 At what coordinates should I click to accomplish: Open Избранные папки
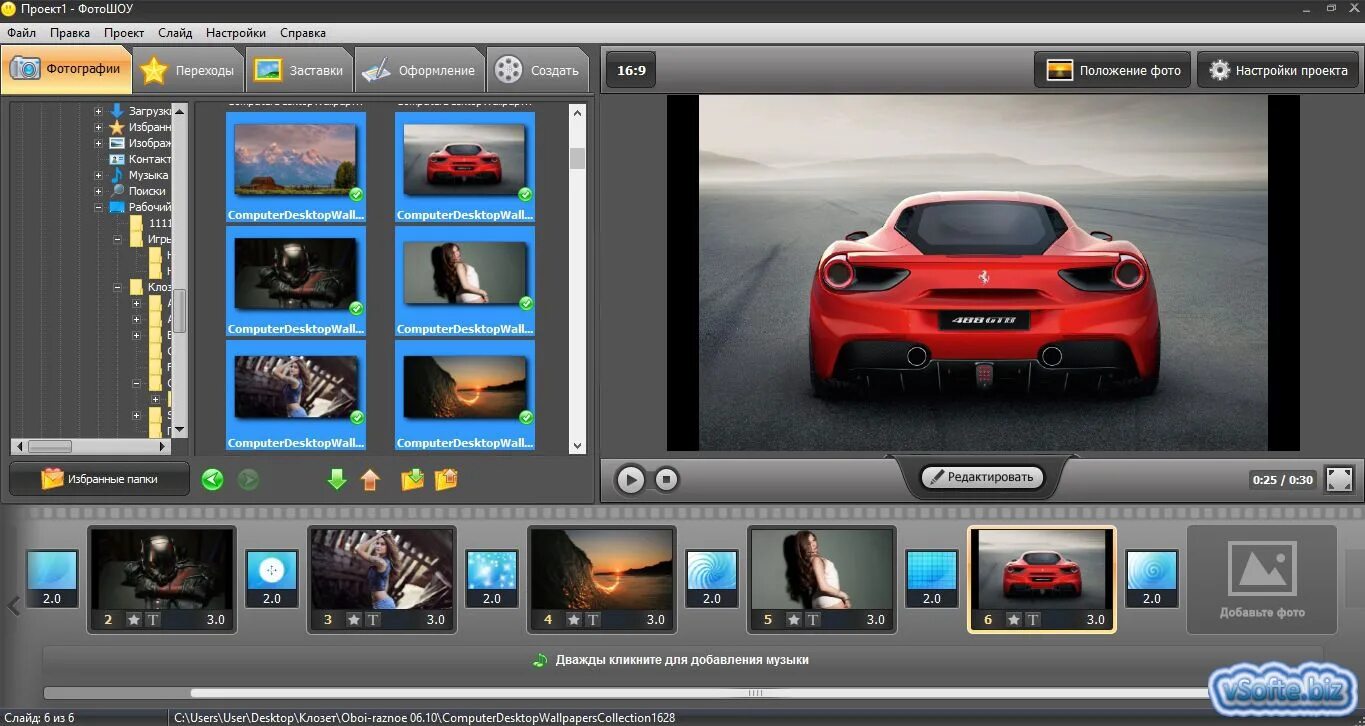tap(99, 479)
